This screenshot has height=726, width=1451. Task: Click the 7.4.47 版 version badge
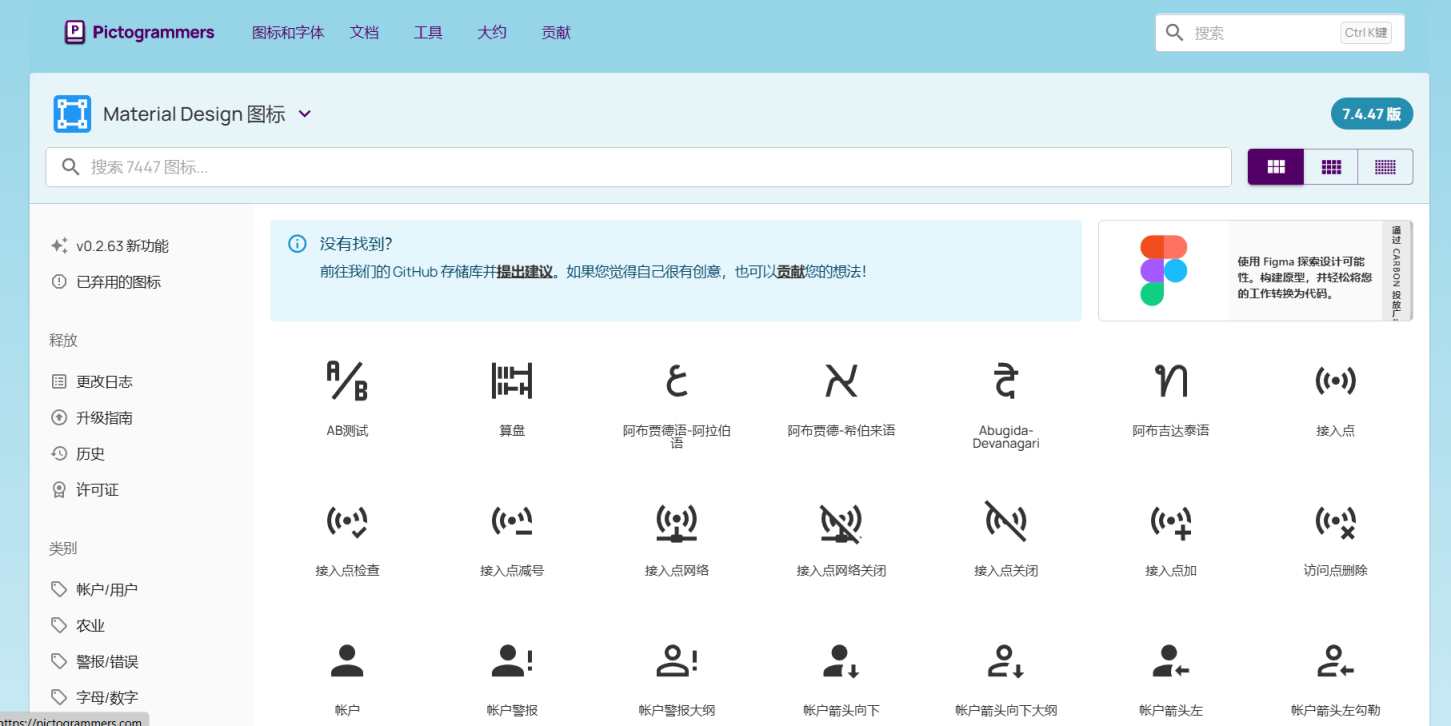click(1371, 114)
